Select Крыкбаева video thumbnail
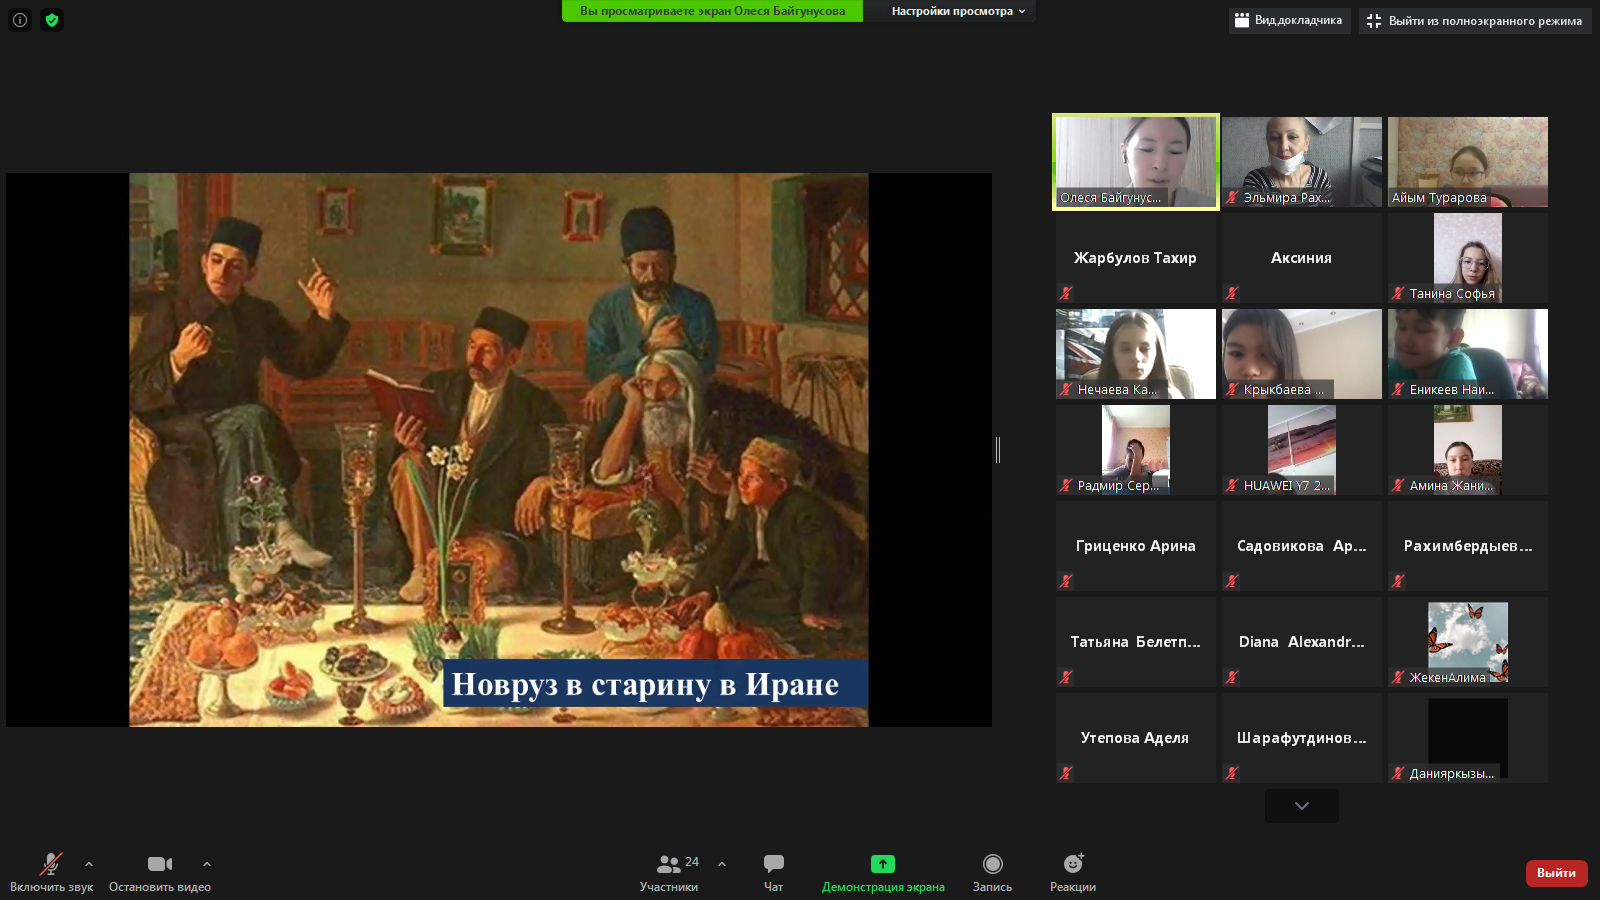The image size is (1600, 900). [1302, 354]
